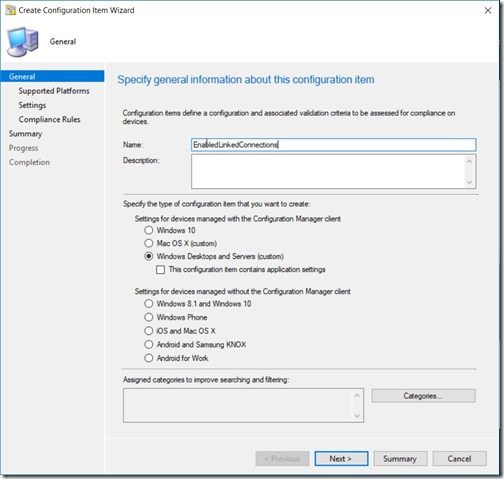The height and width of the screenshot is (479, 504).
Task: Click the wizard title bar icon
Action: (x=11, y=10)
